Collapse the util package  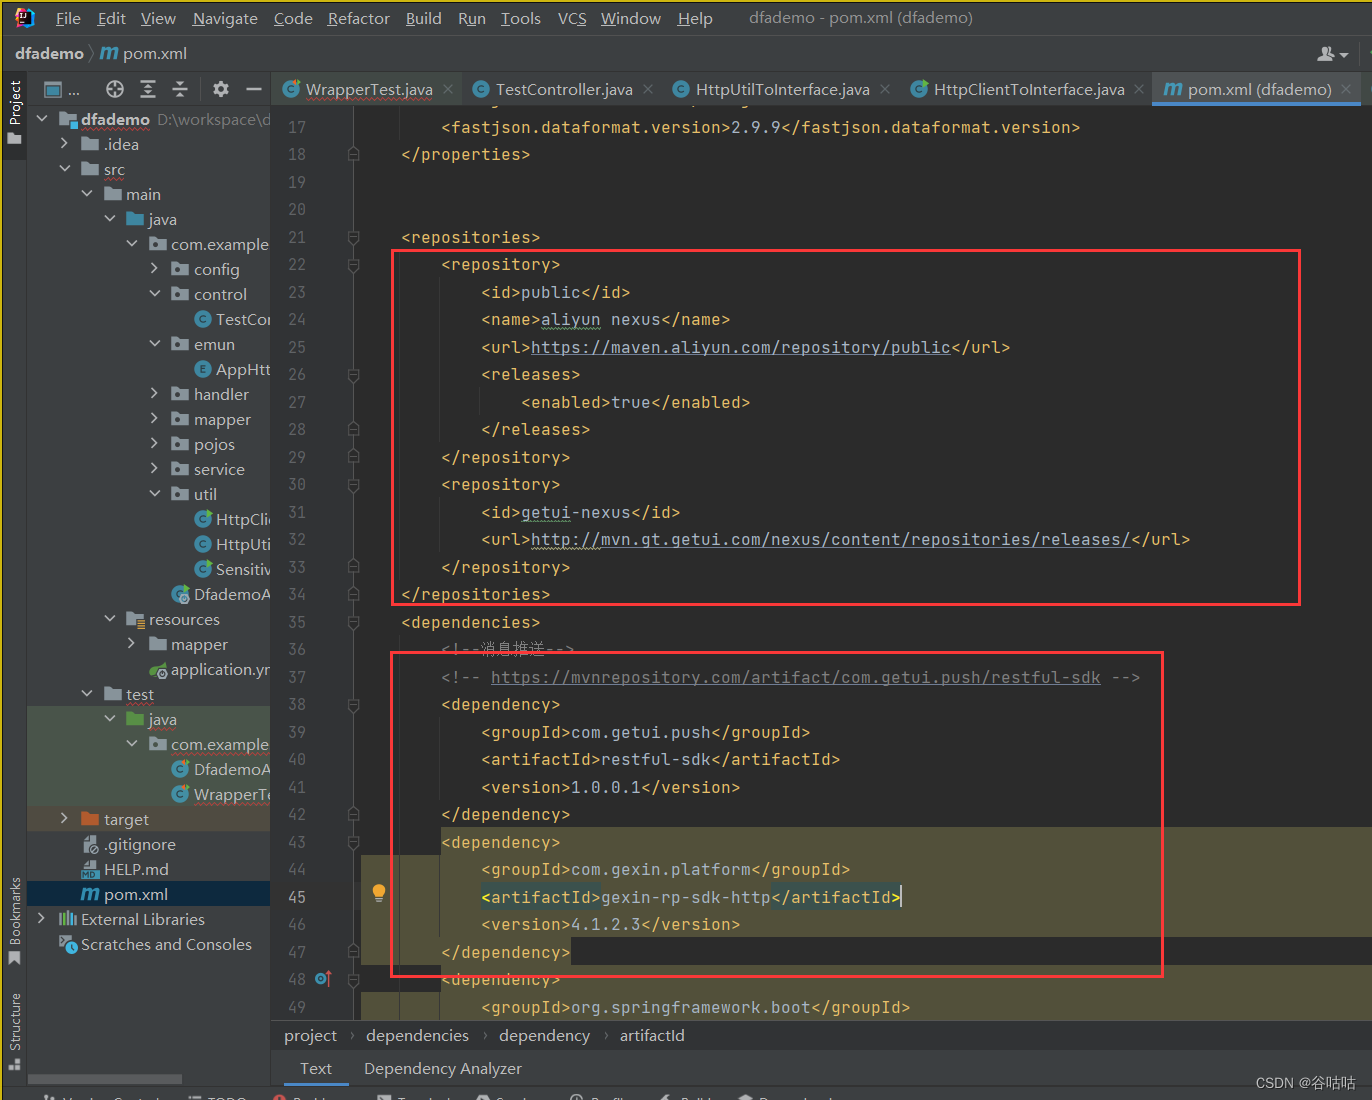154,494
